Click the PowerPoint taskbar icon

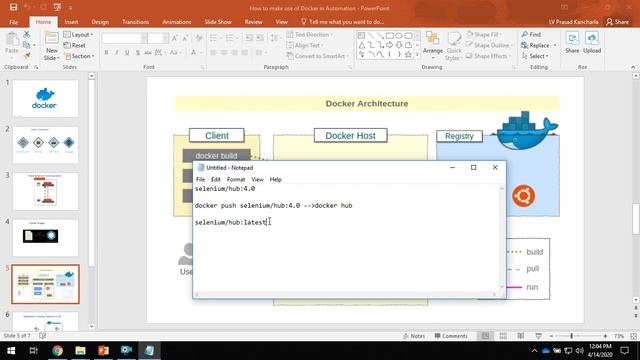click(103, 351)
